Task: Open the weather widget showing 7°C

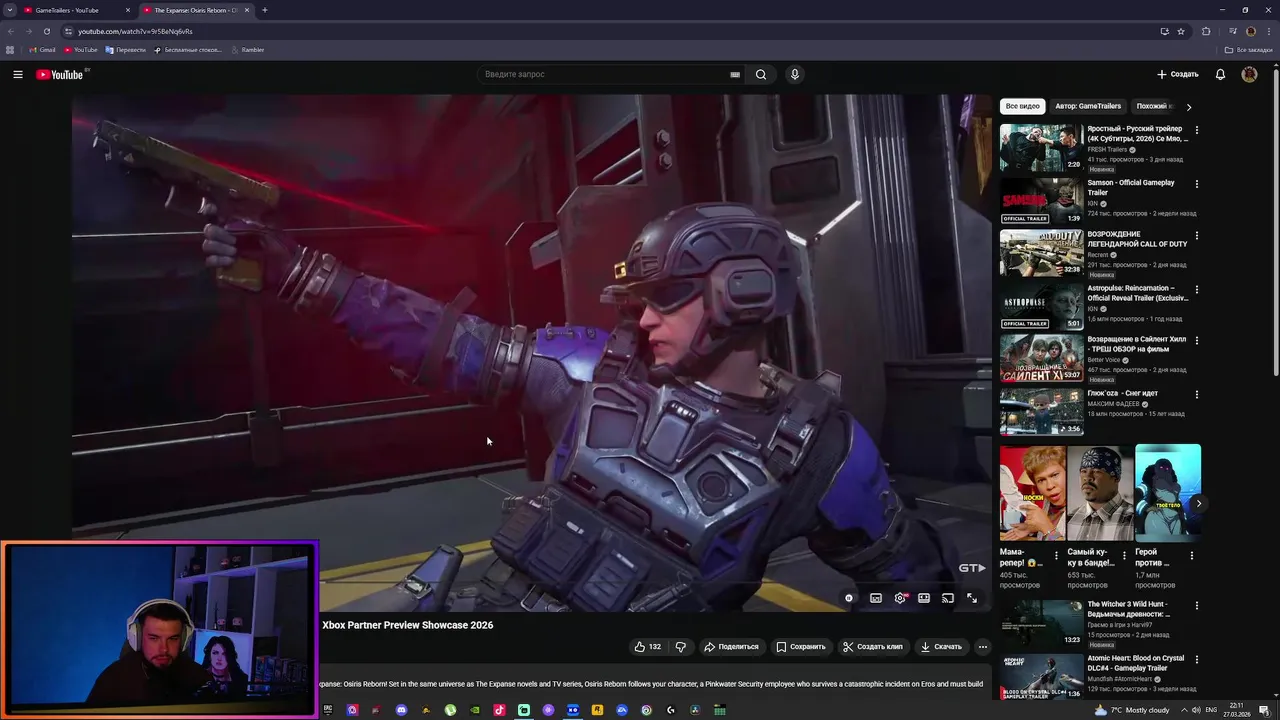Action: [x=1132, y=710]
